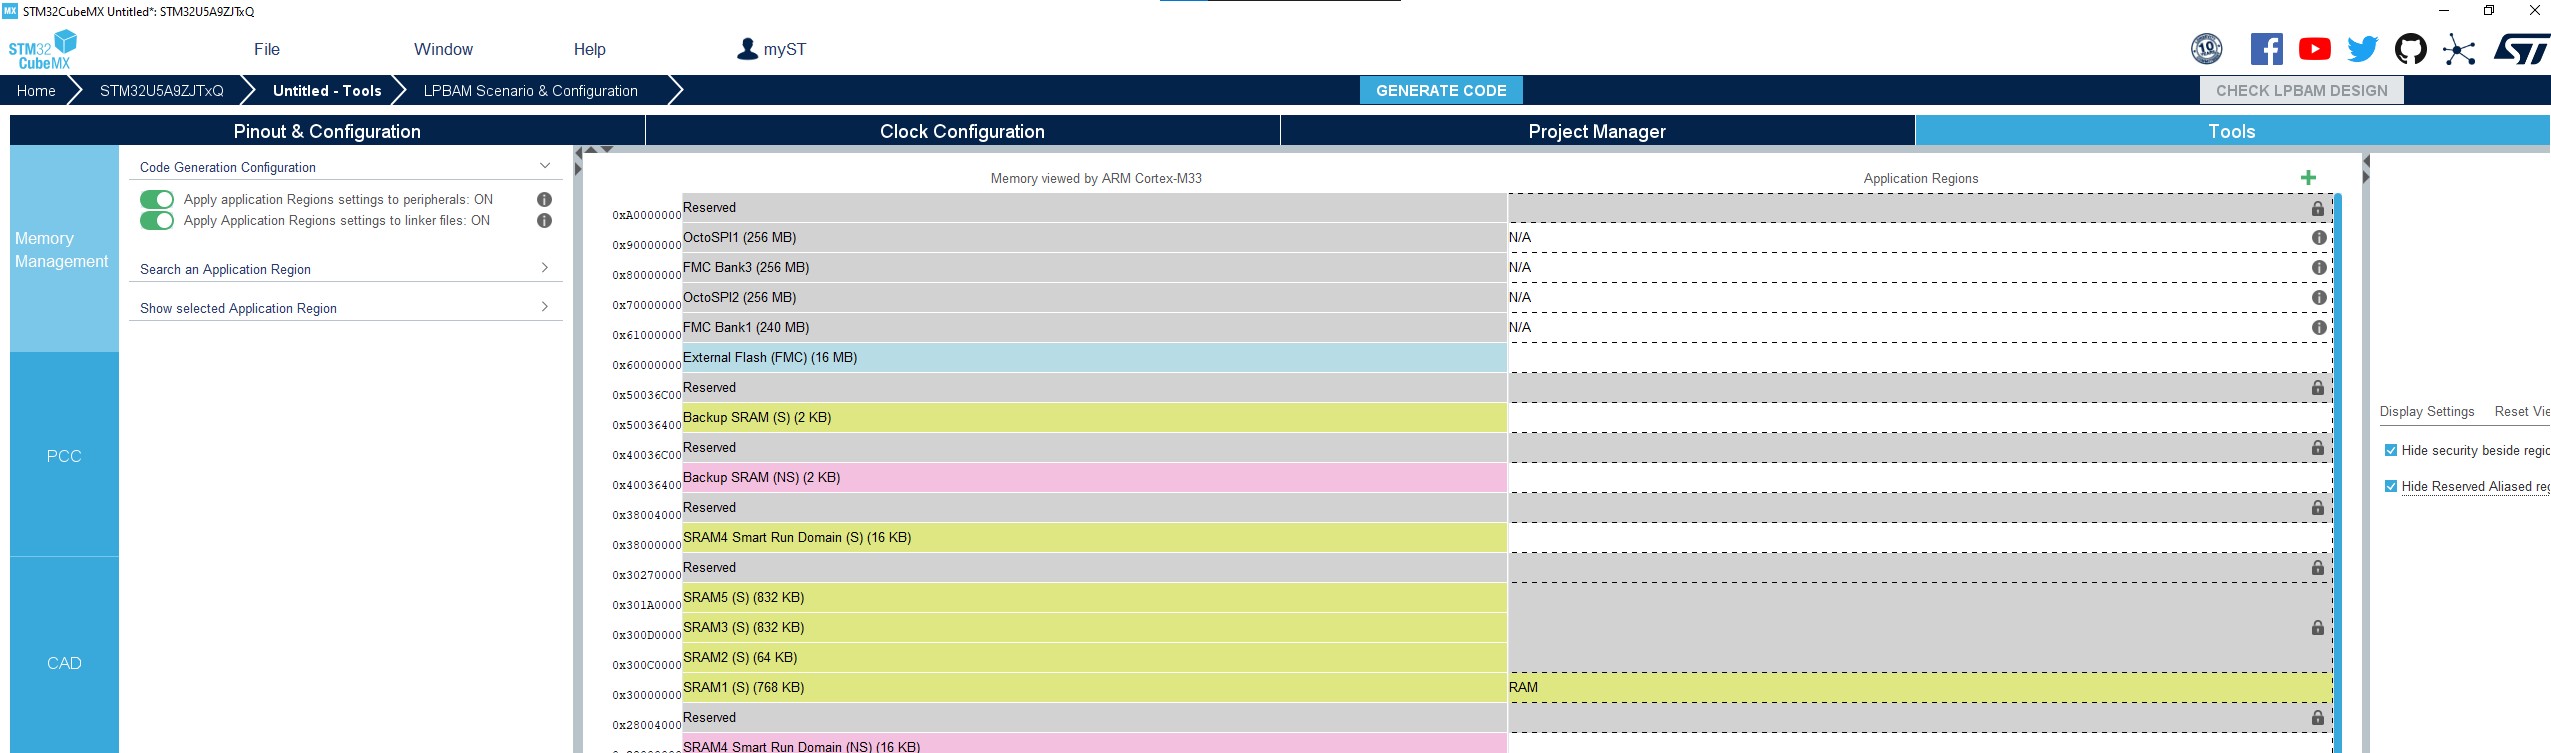This screenshot has width=2551, height=753.
Task: Open LPBAM Scenario & Configuration breadcrumb
Action: (x=530, y=90)
